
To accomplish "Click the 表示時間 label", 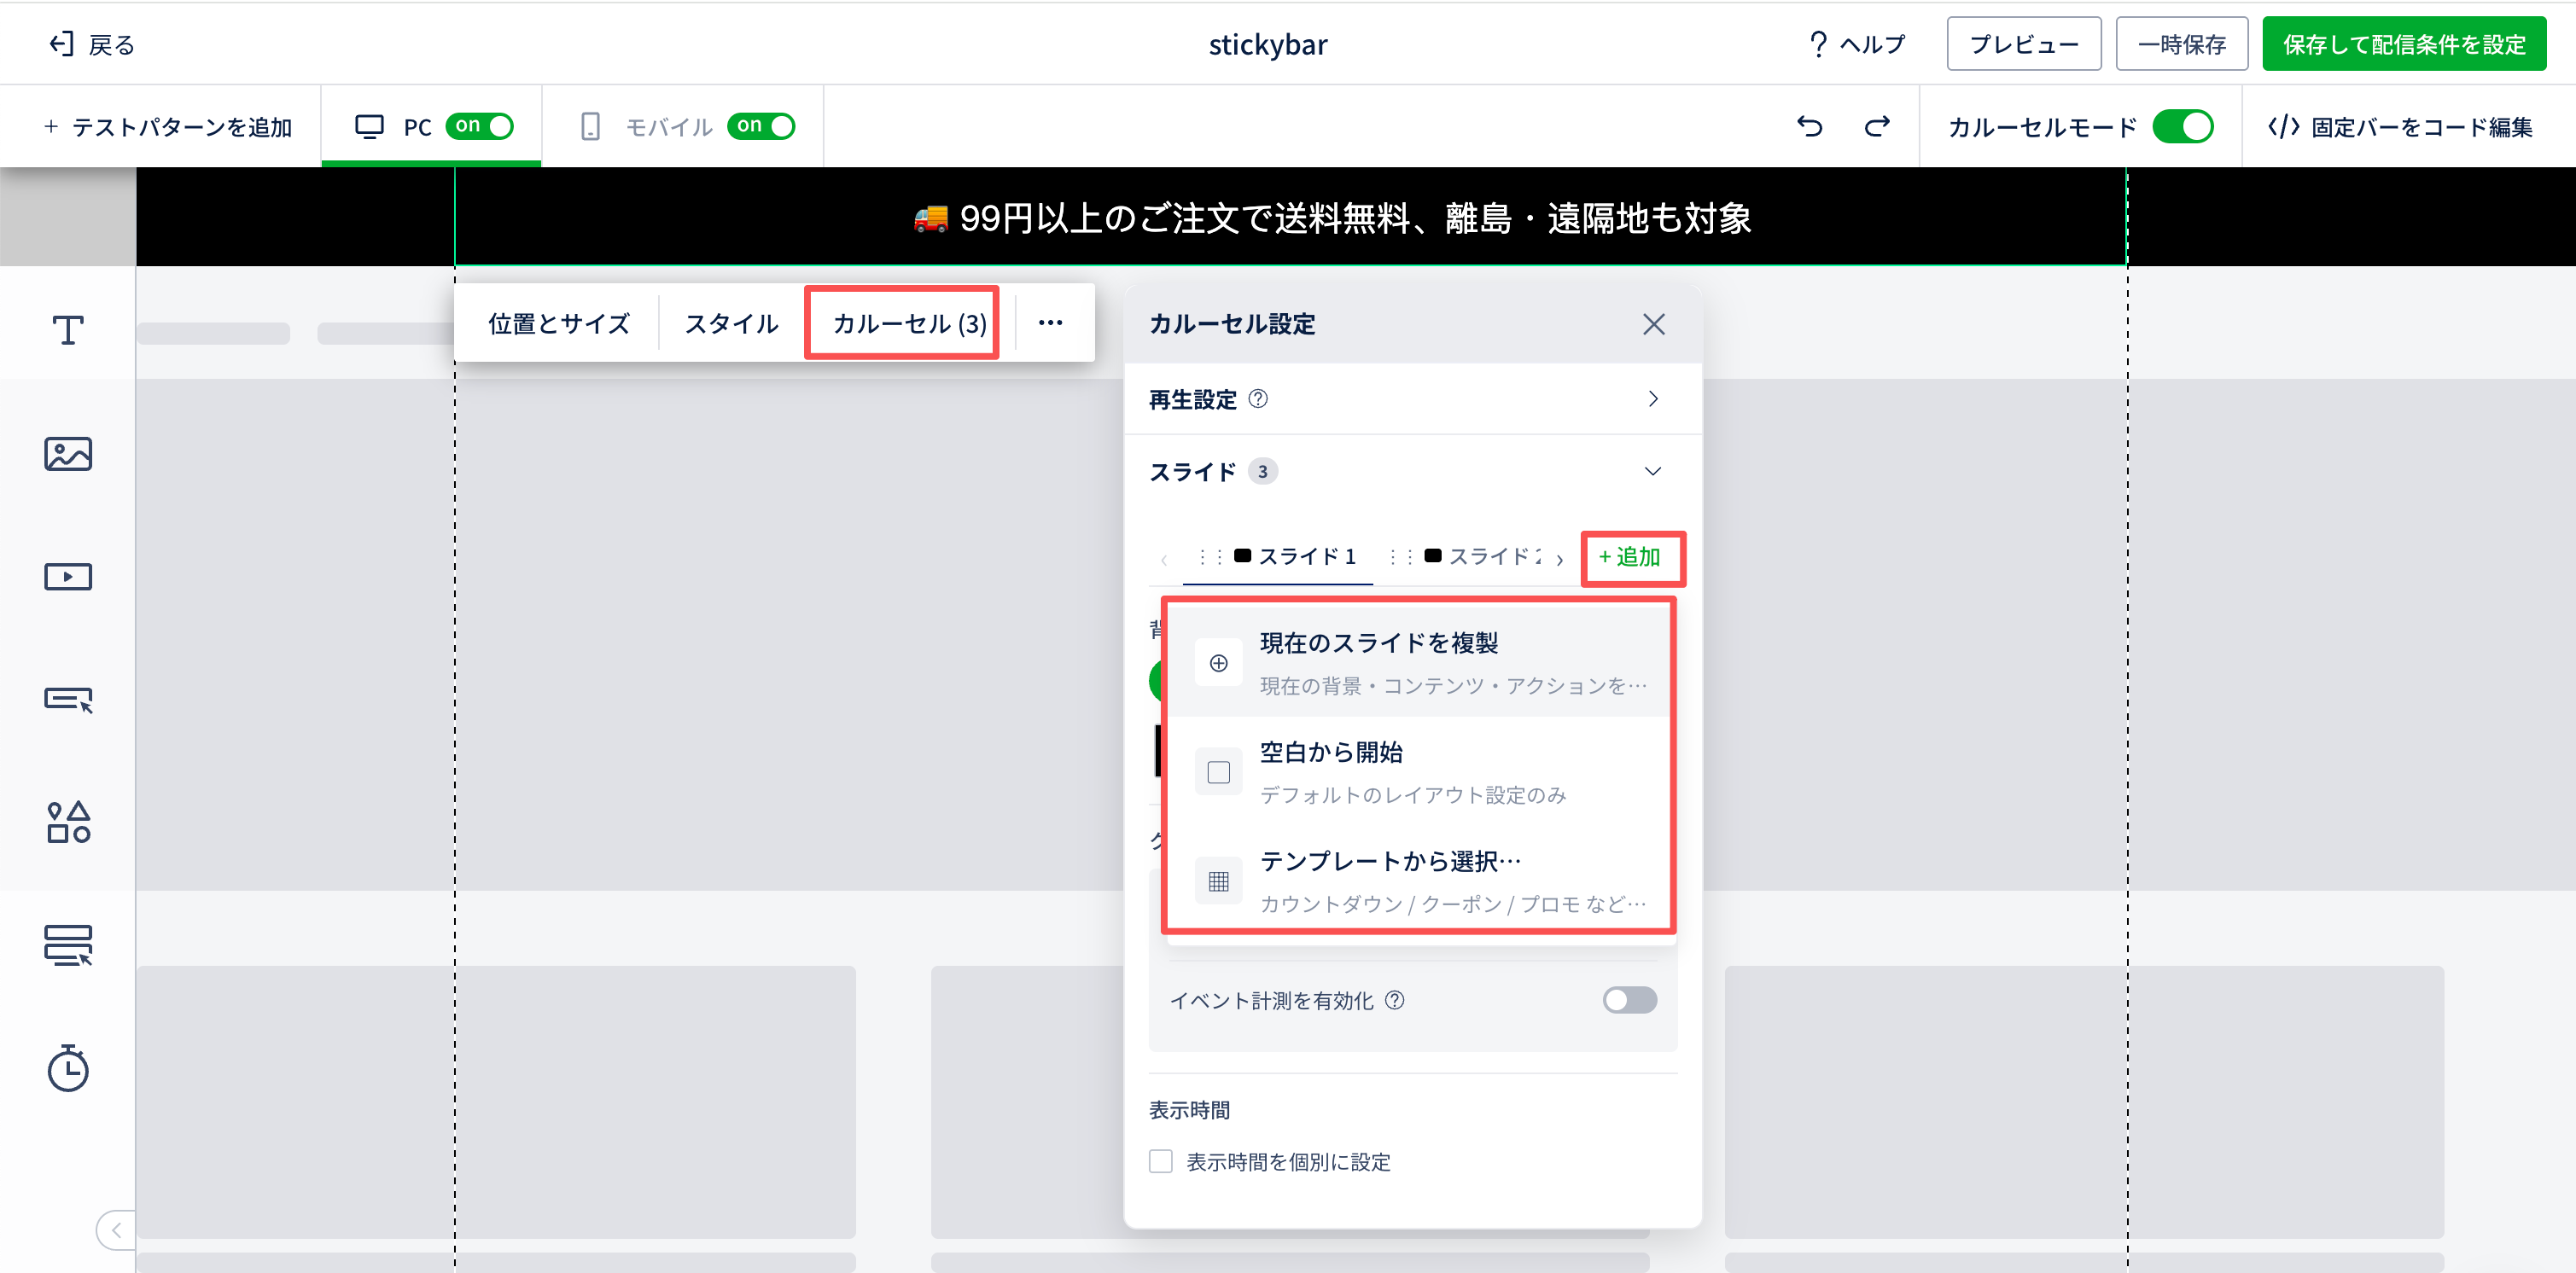I will coord(1189,1110).
